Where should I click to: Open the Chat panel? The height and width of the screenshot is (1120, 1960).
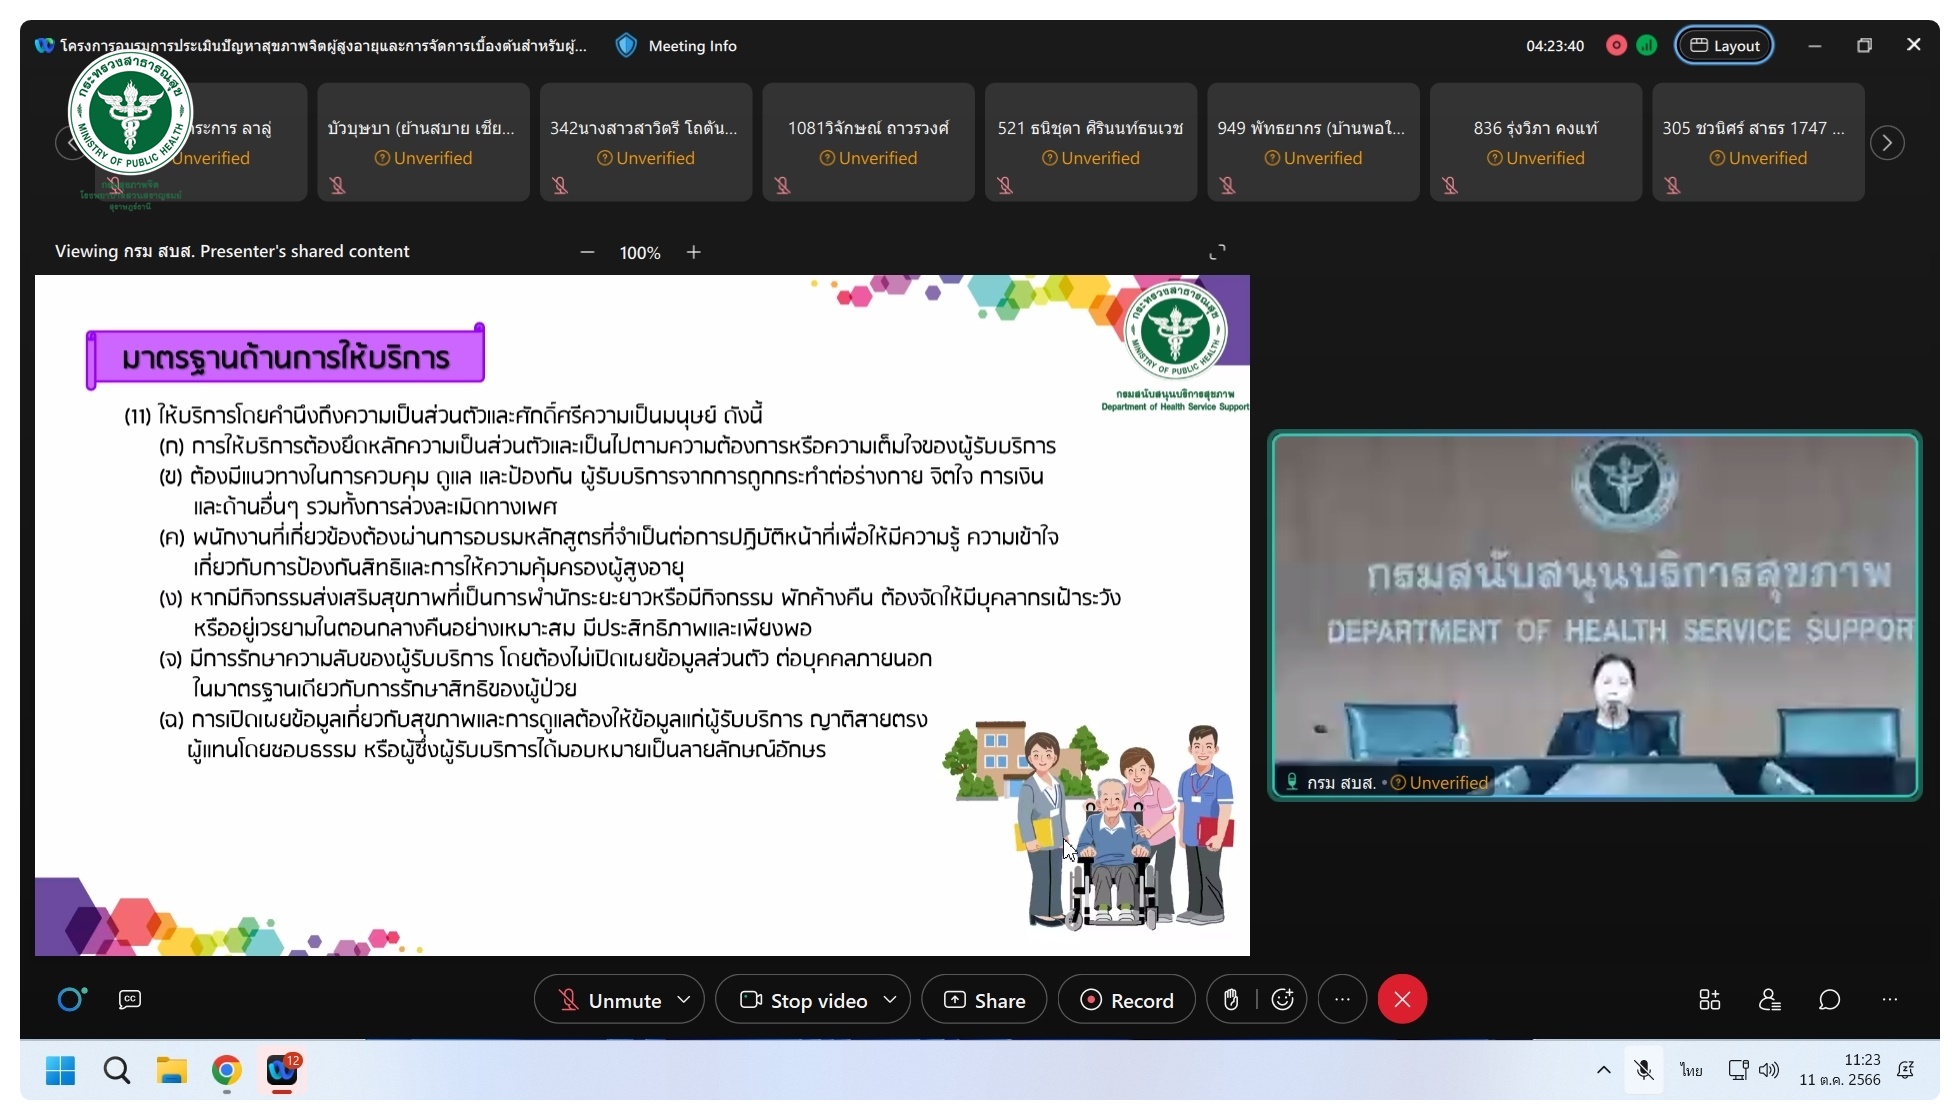click(1830, 1000)
